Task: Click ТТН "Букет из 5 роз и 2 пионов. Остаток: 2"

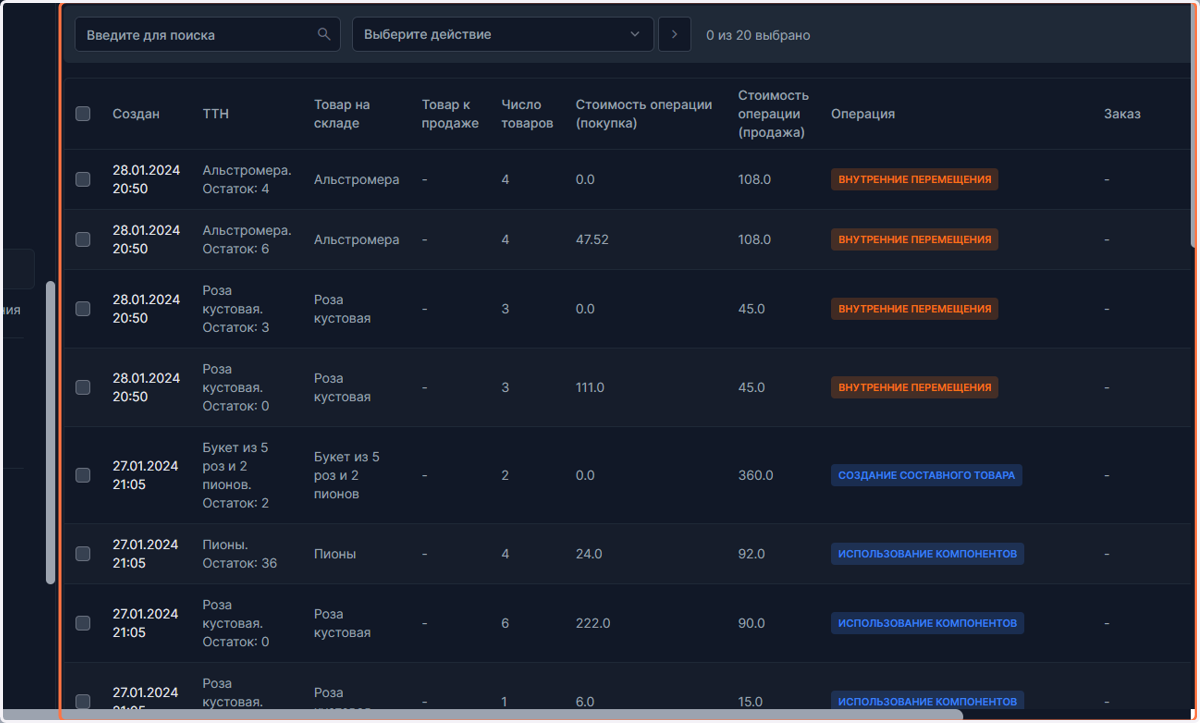Action: (x=236, y=475)
